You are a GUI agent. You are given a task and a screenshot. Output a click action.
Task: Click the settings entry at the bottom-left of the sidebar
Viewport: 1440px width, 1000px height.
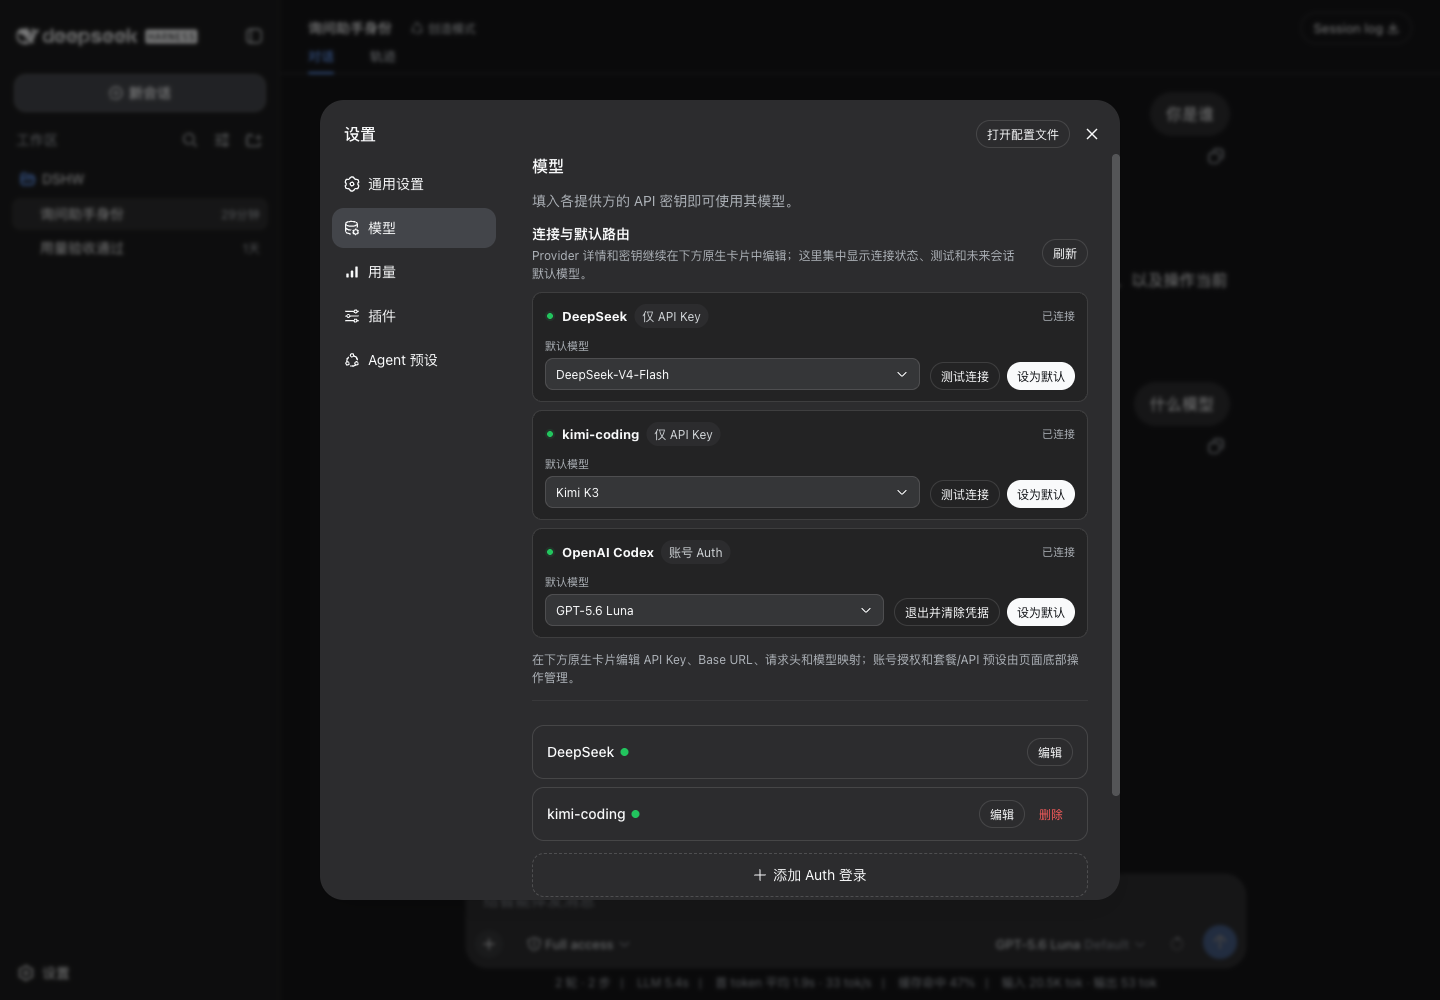pyautogui.click(x=44, y=973)
